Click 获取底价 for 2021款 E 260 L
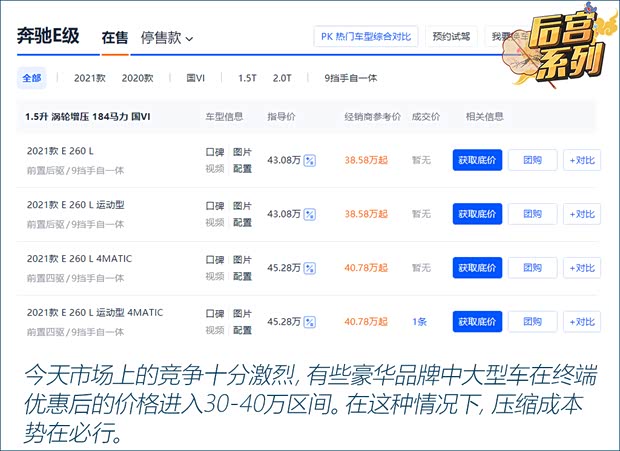Viewport: 620px width, 451px height. click(x=477, y=160)
